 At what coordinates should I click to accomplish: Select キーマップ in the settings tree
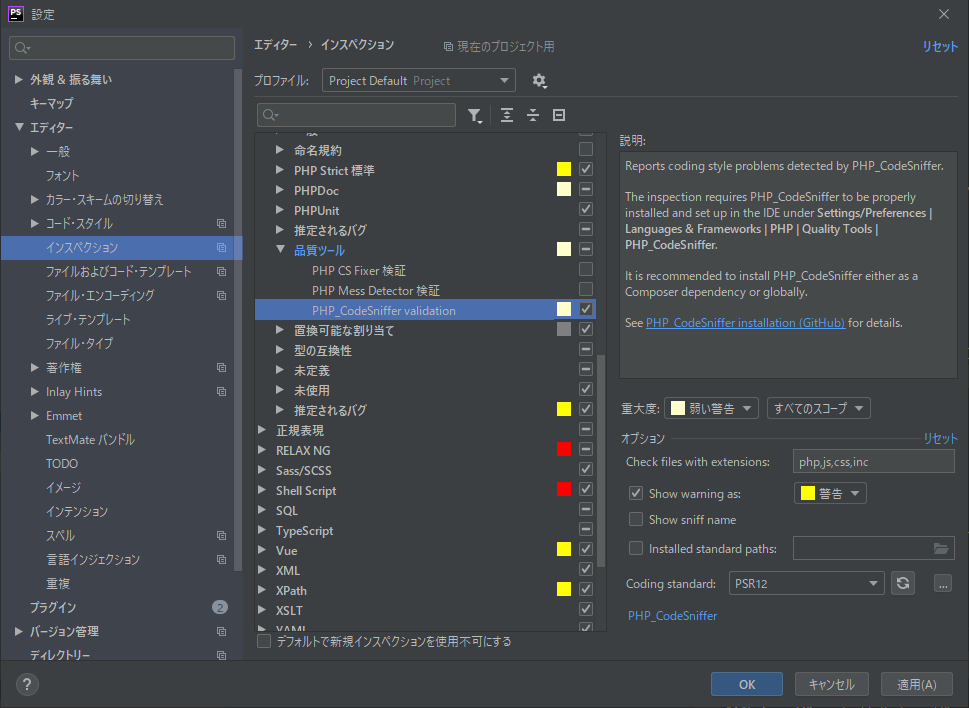click(x=52, y=103)
